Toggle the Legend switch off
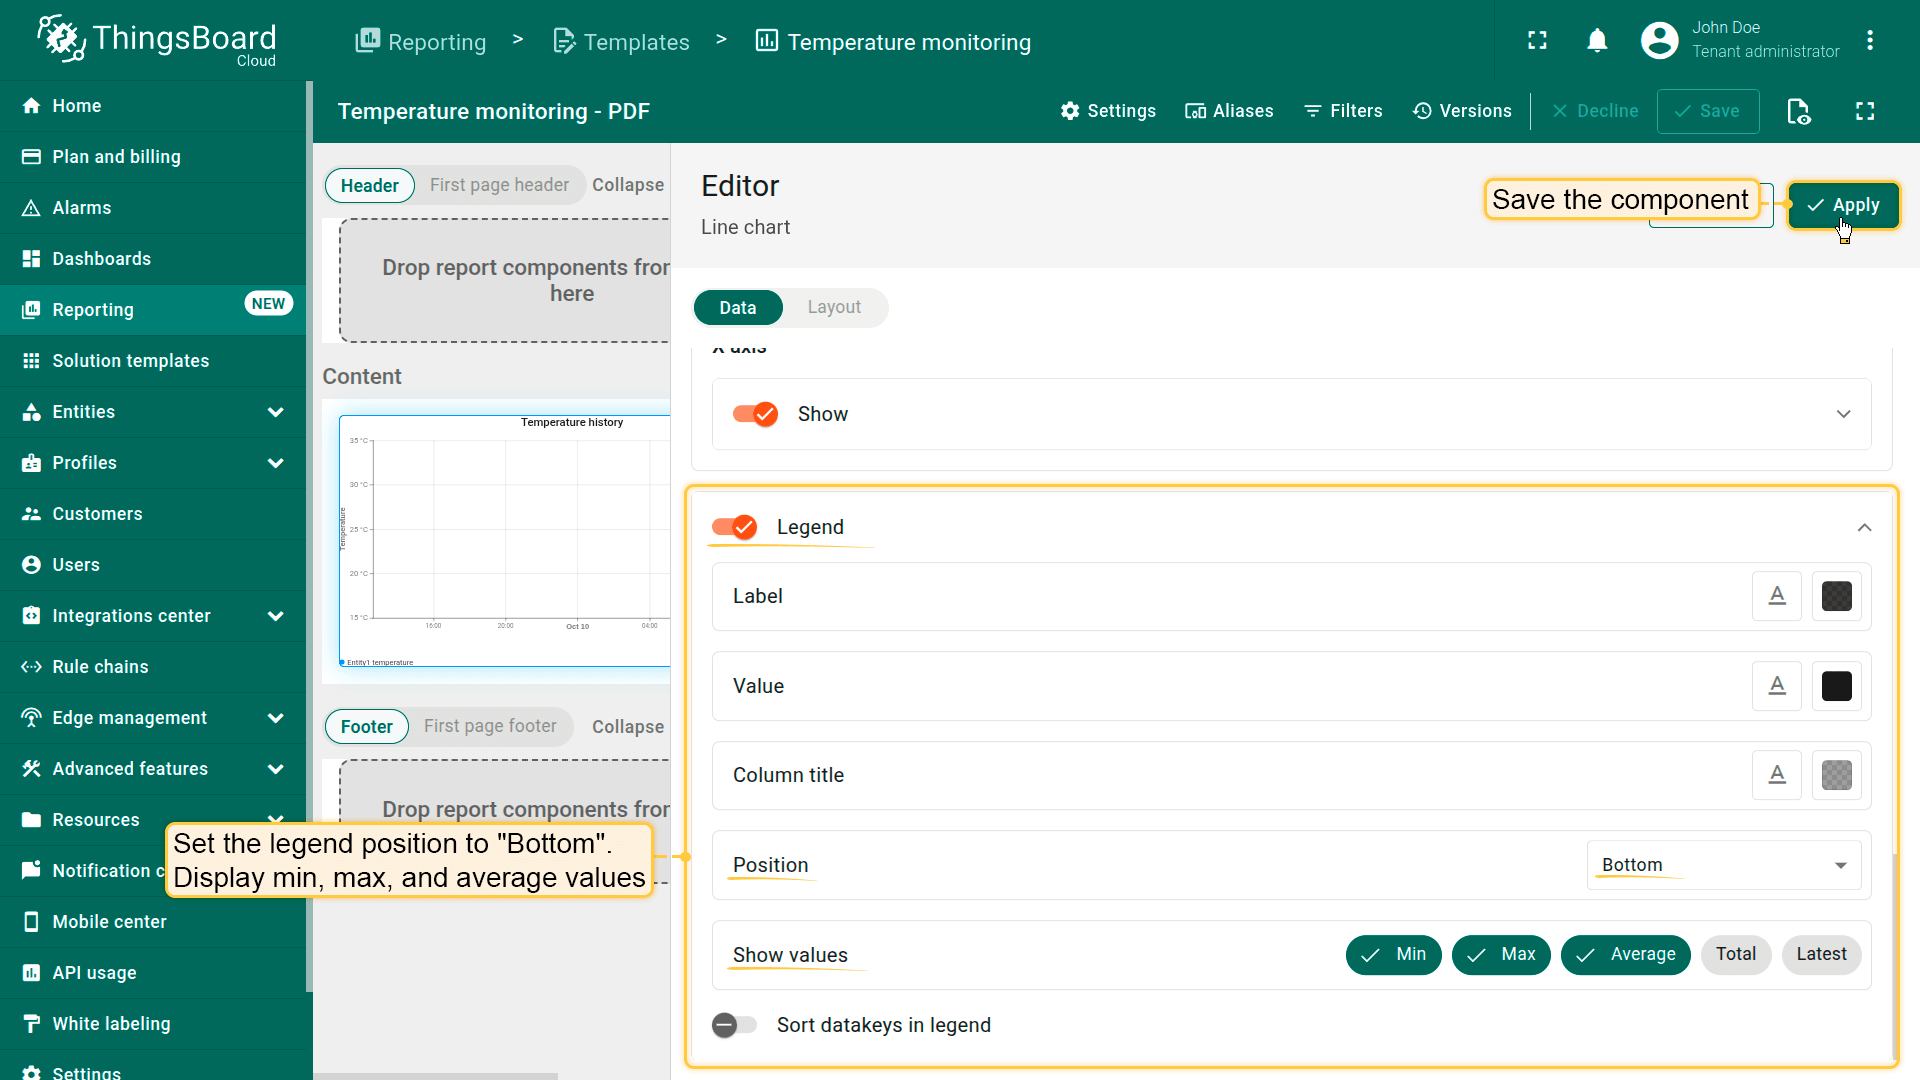Viewport: 1920px width, 1080px height. (x=735, y=527)
